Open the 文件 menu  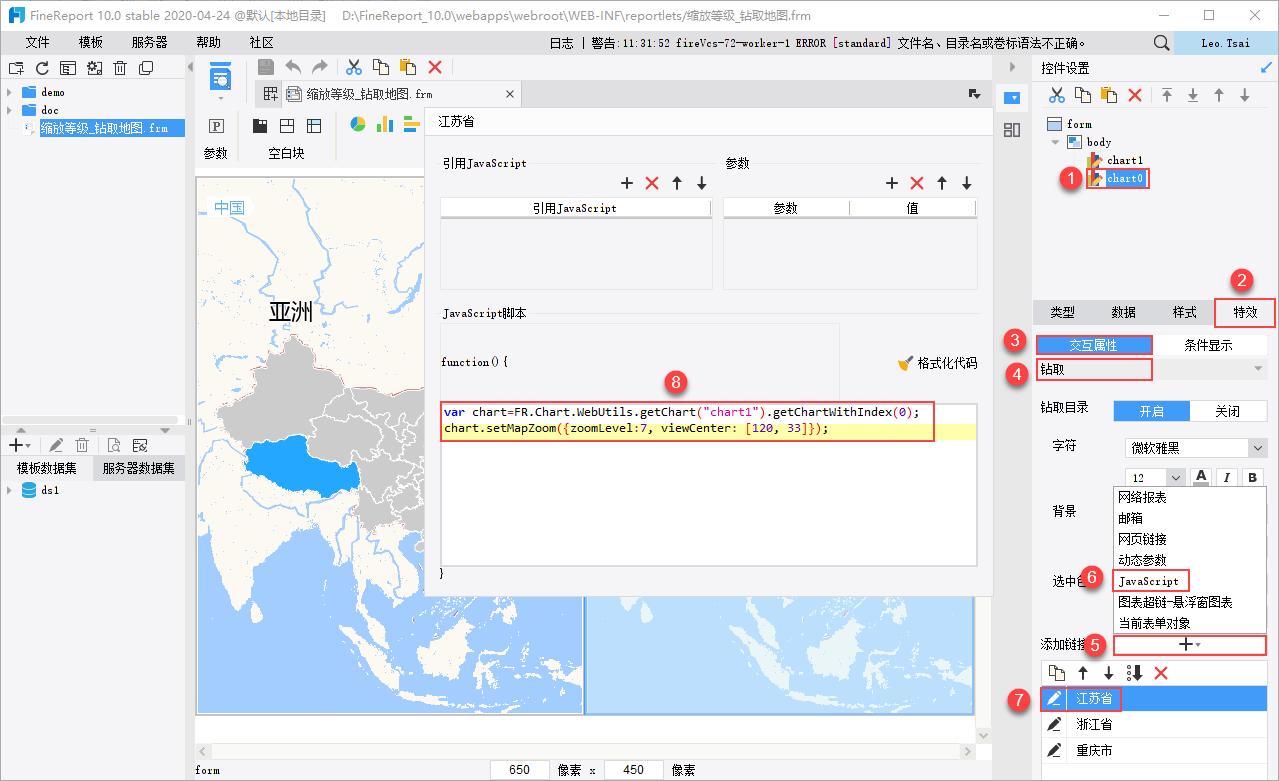tap(37, 43)
